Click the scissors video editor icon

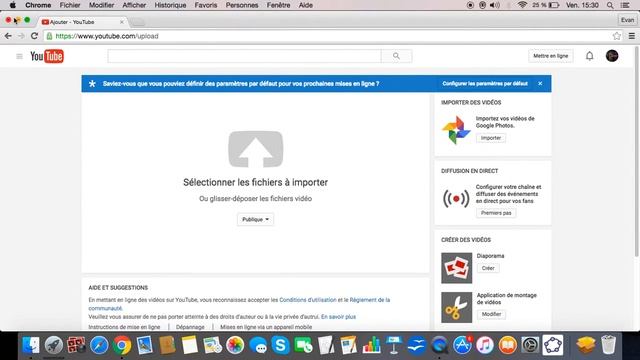[456, 307]
